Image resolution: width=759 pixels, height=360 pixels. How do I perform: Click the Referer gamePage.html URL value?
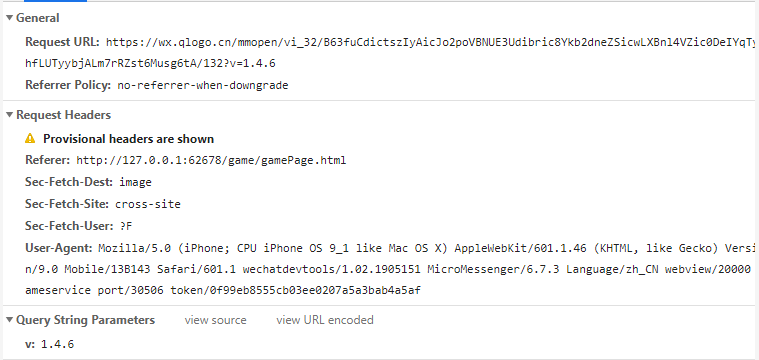(211, 160)
